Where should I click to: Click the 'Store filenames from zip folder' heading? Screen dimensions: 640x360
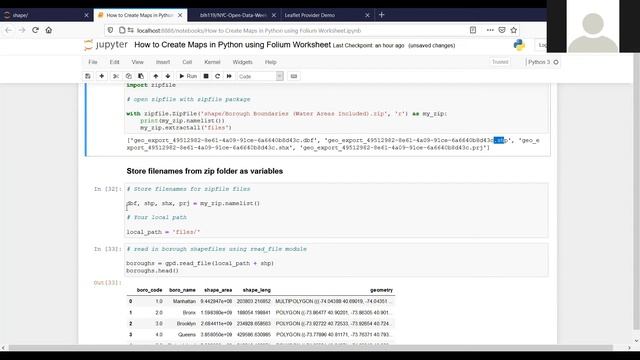click(204, 171)
